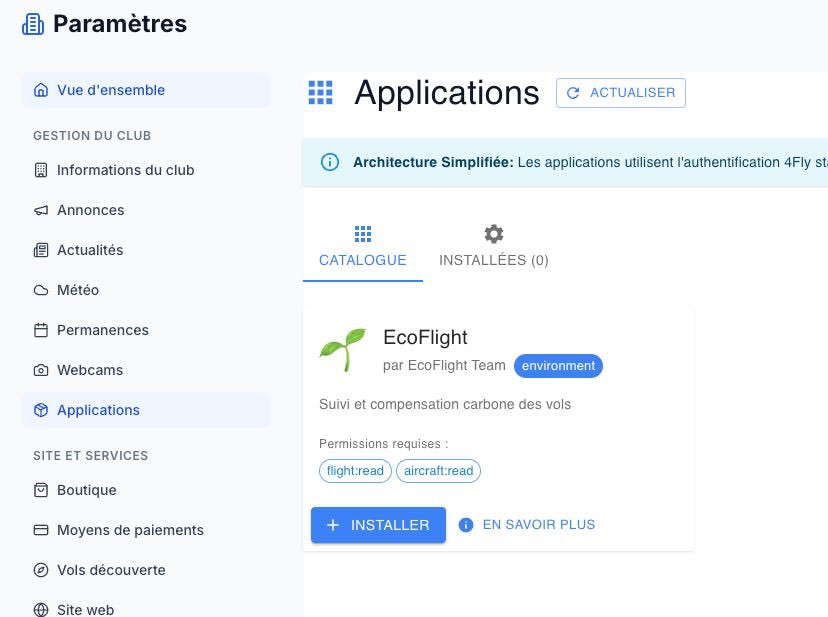Screen dimensions: 828x617
Task: Click the Site web globe icon
Action: [x=40, y=609]
